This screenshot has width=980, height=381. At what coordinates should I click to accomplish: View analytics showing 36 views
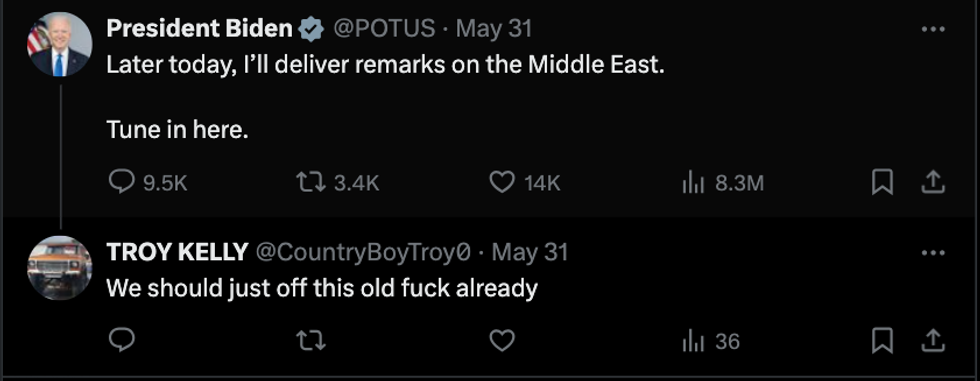pyautogui.click(x=711, y=342)
